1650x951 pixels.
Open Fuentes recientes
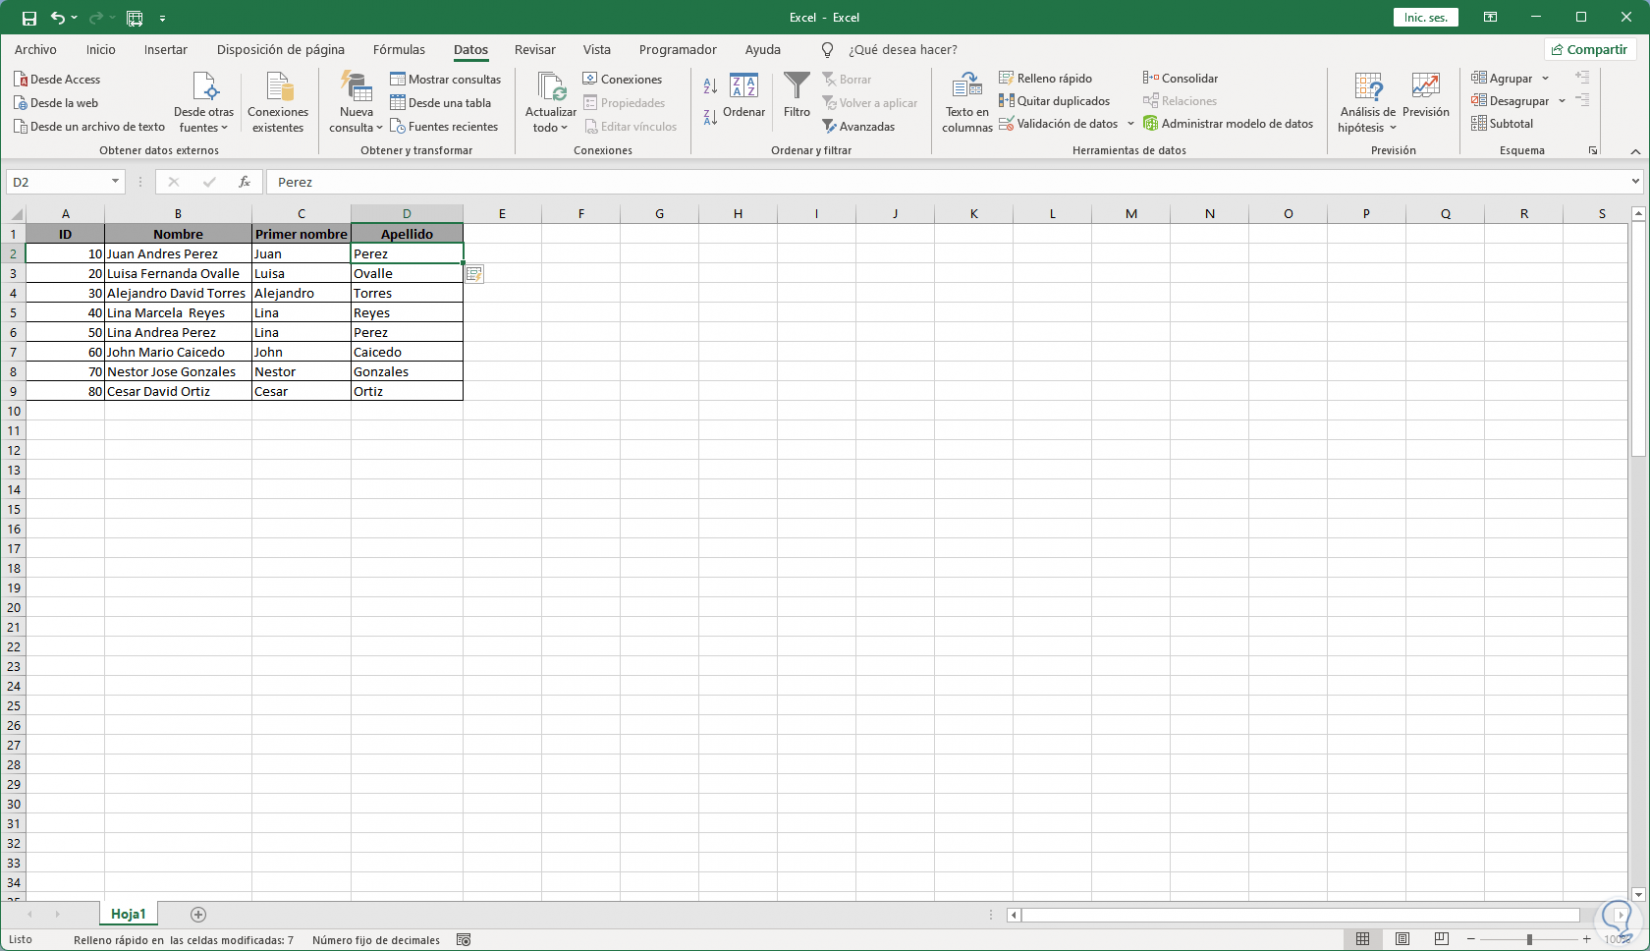(x=444, y=127)
